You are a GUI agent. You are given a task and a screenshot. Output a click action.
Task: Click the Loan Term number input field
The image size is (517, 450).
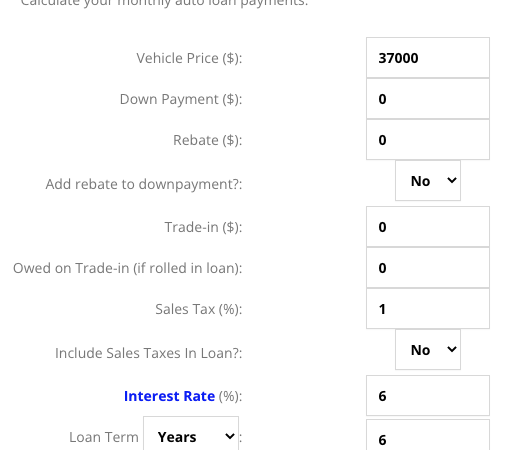[428, 435]
